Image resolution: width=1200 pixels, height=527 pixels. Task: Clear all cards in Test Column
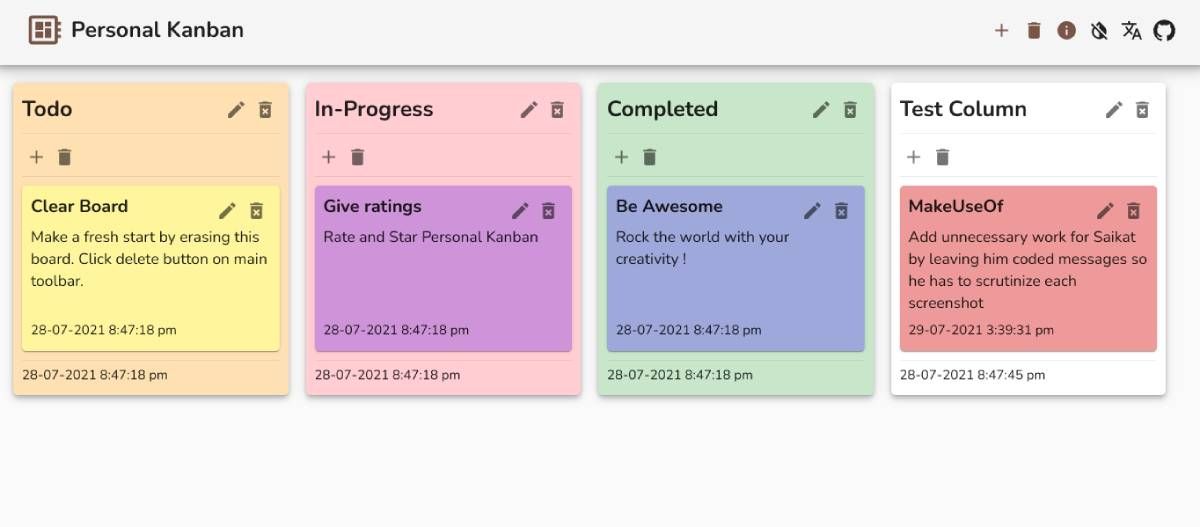942,157
